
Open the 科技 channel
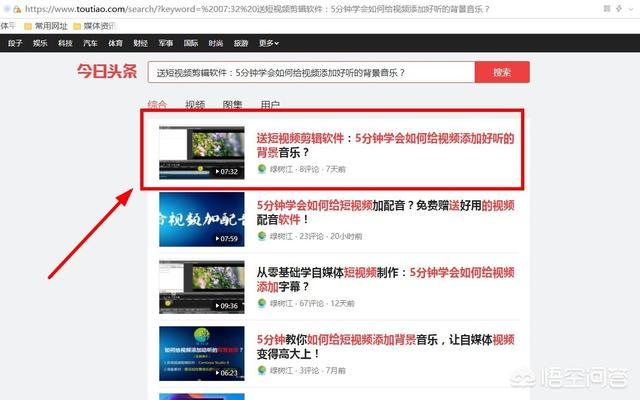pos(65,43)
